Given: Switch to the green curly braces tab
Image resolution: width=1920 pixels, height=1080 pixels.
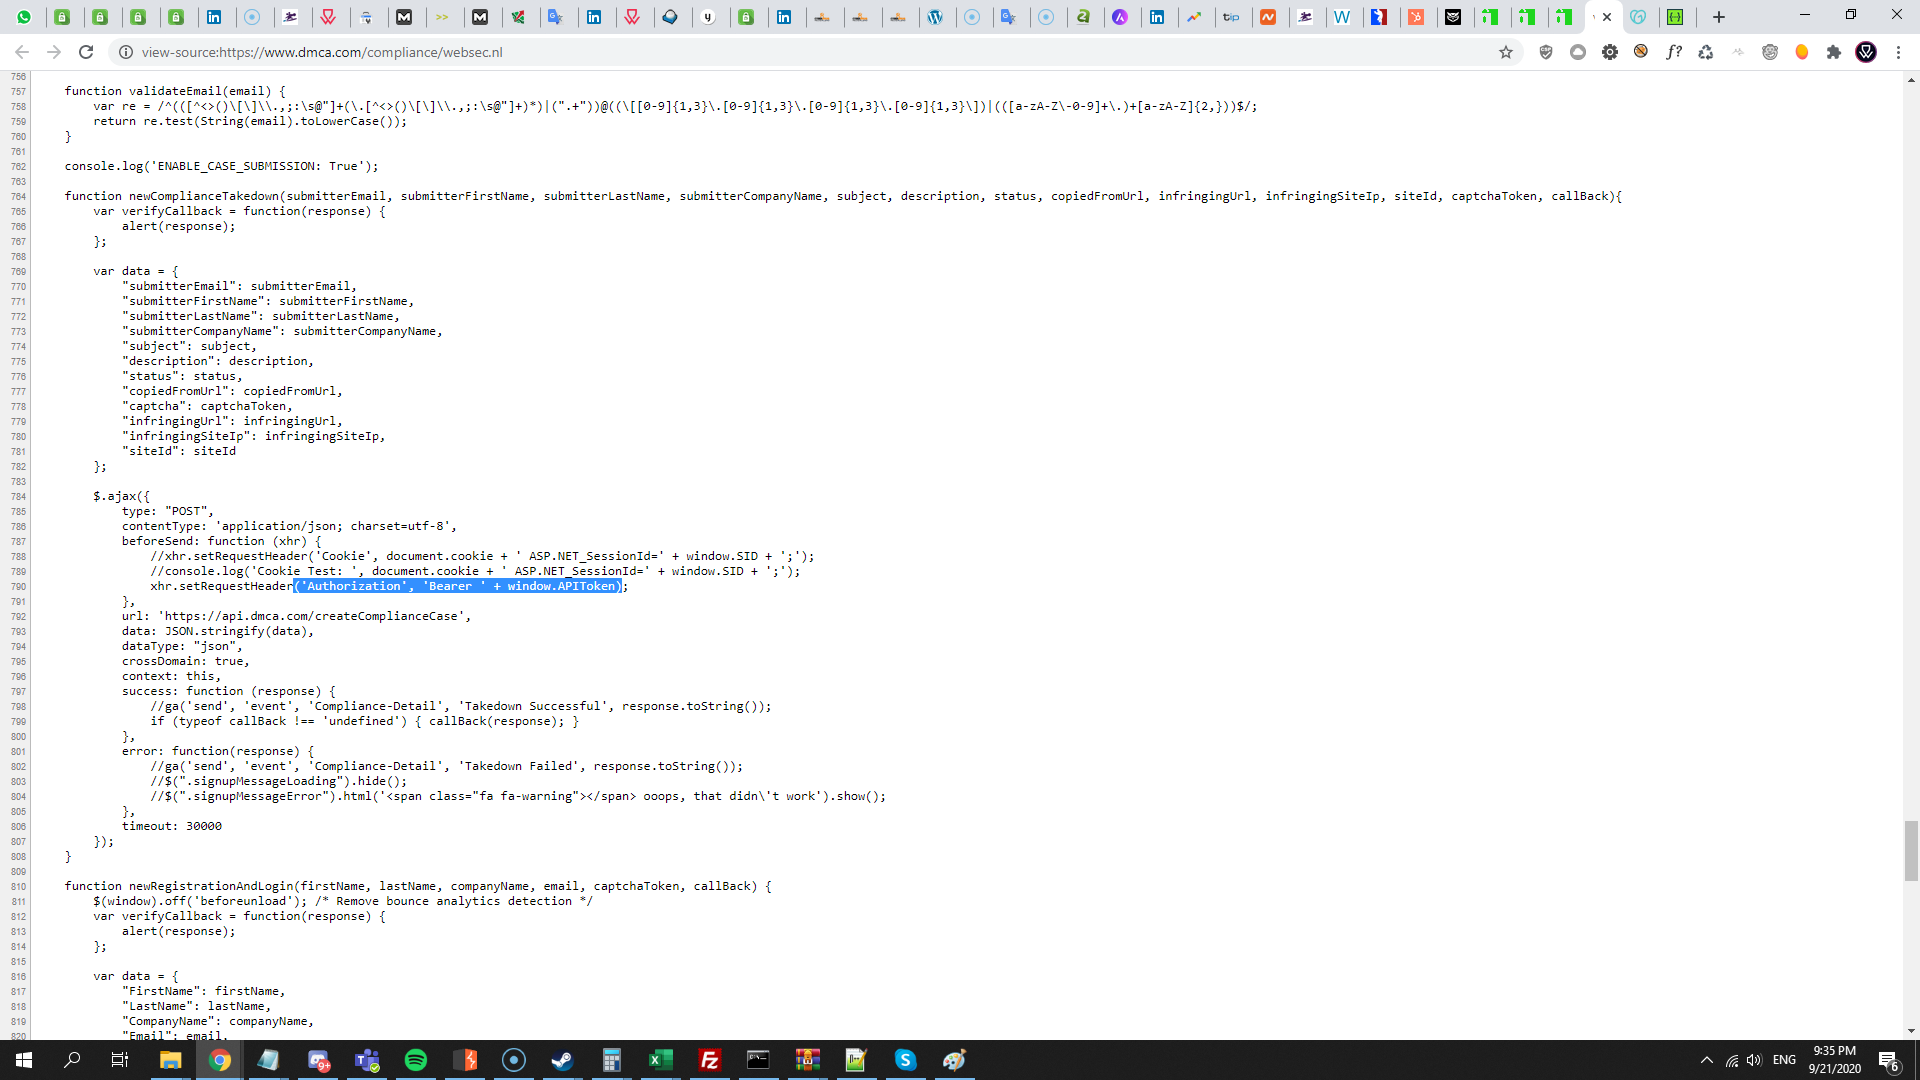Looking at the screenshot, I should tap(1675, 17).
